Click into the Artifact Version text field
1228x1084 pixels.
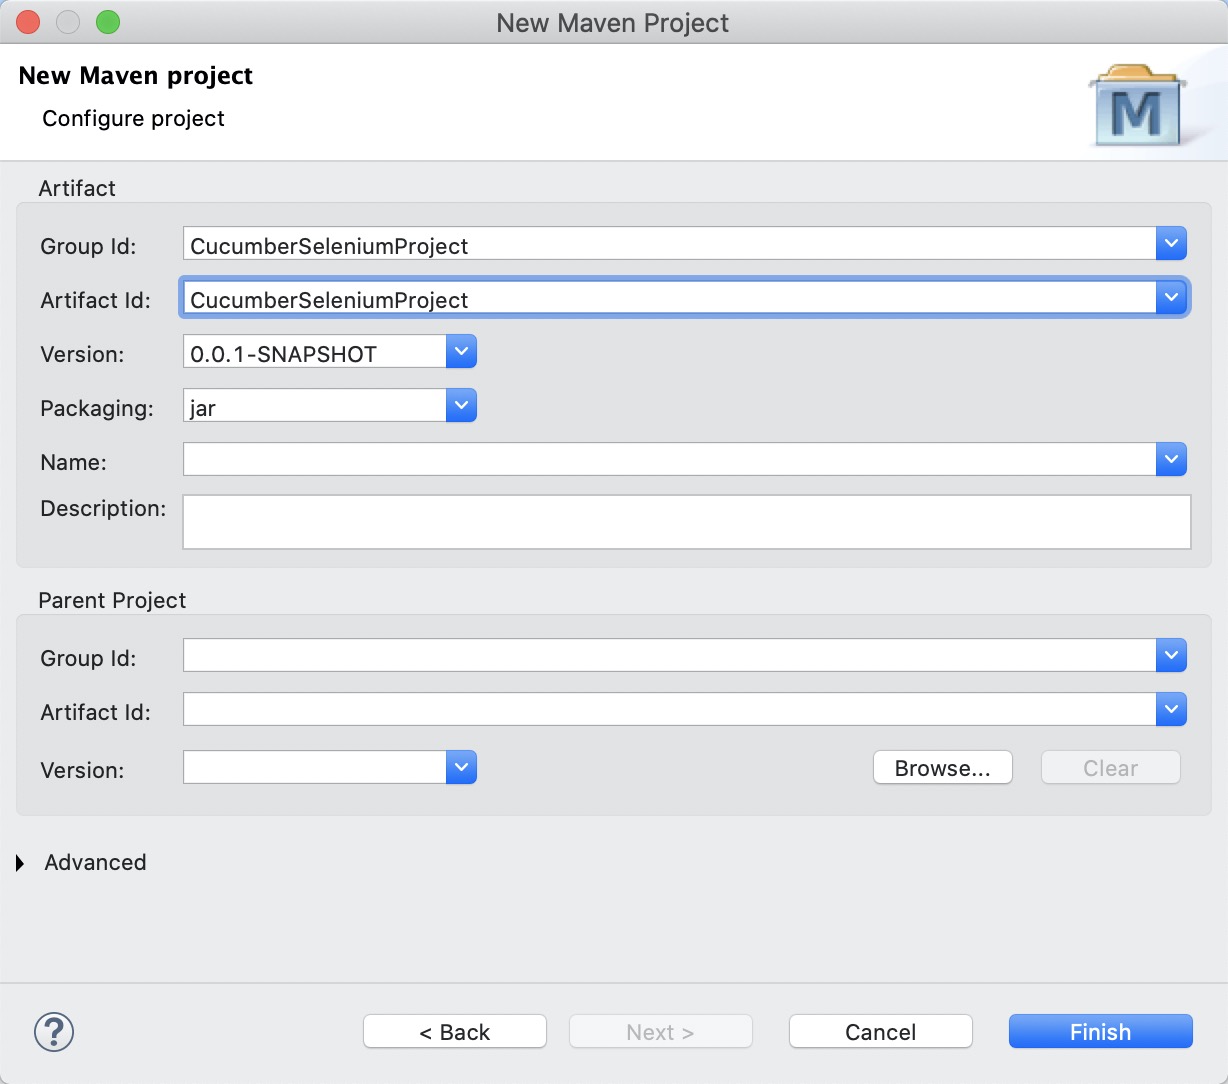(x=314, y=351)
